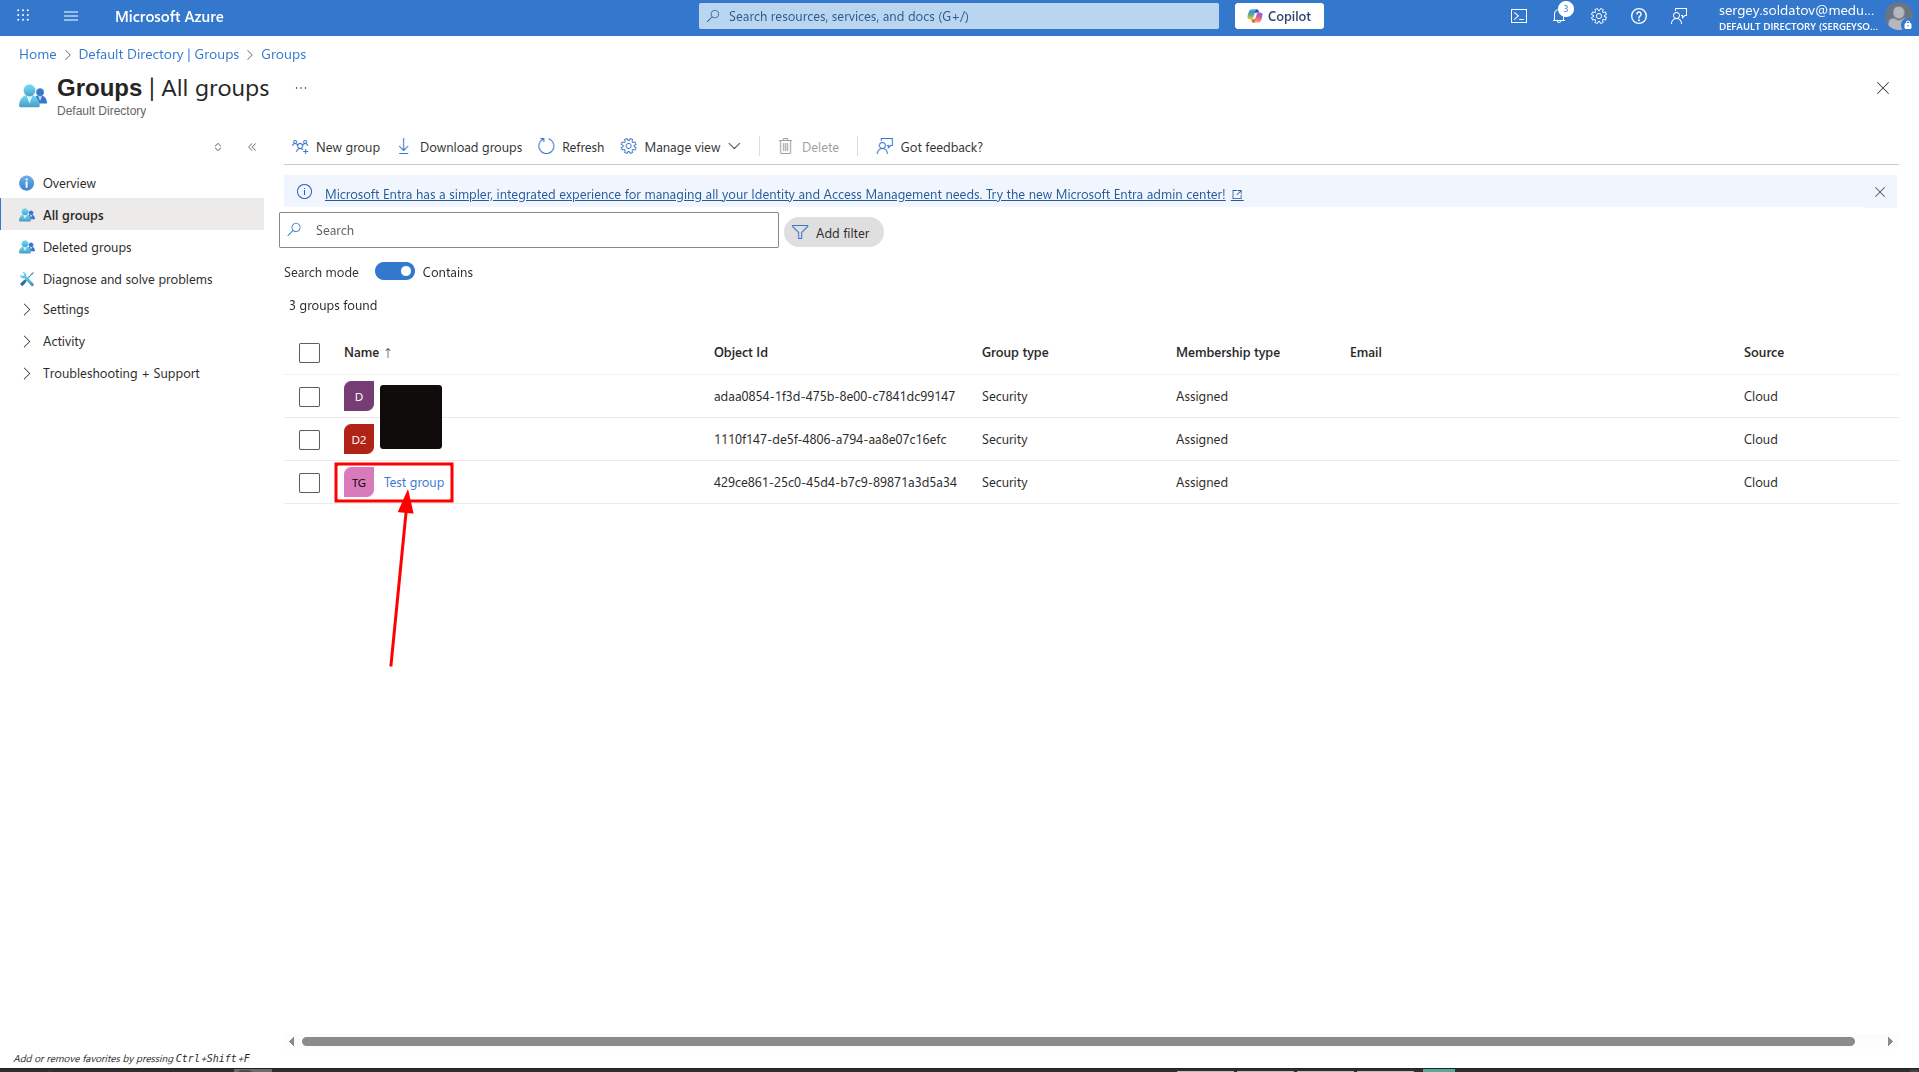Click the scrollbar right arrow

click(x=1890, y=1041)
